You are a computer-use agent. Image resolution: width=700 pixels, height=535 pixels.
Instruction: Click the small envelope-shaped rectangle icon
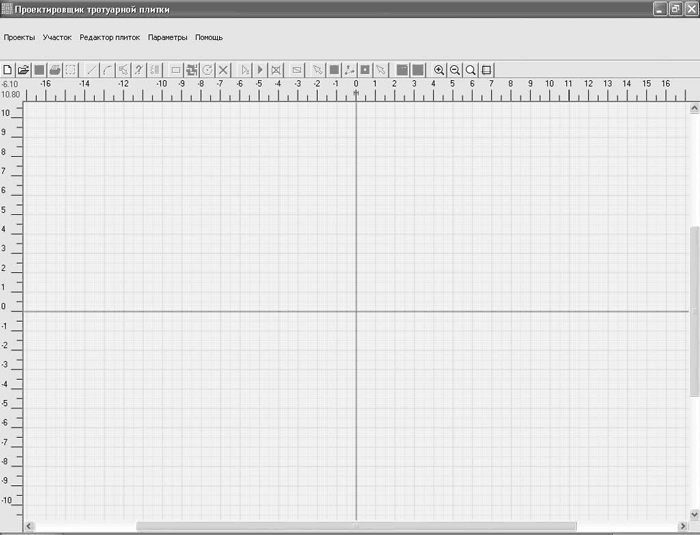(297, 70)
